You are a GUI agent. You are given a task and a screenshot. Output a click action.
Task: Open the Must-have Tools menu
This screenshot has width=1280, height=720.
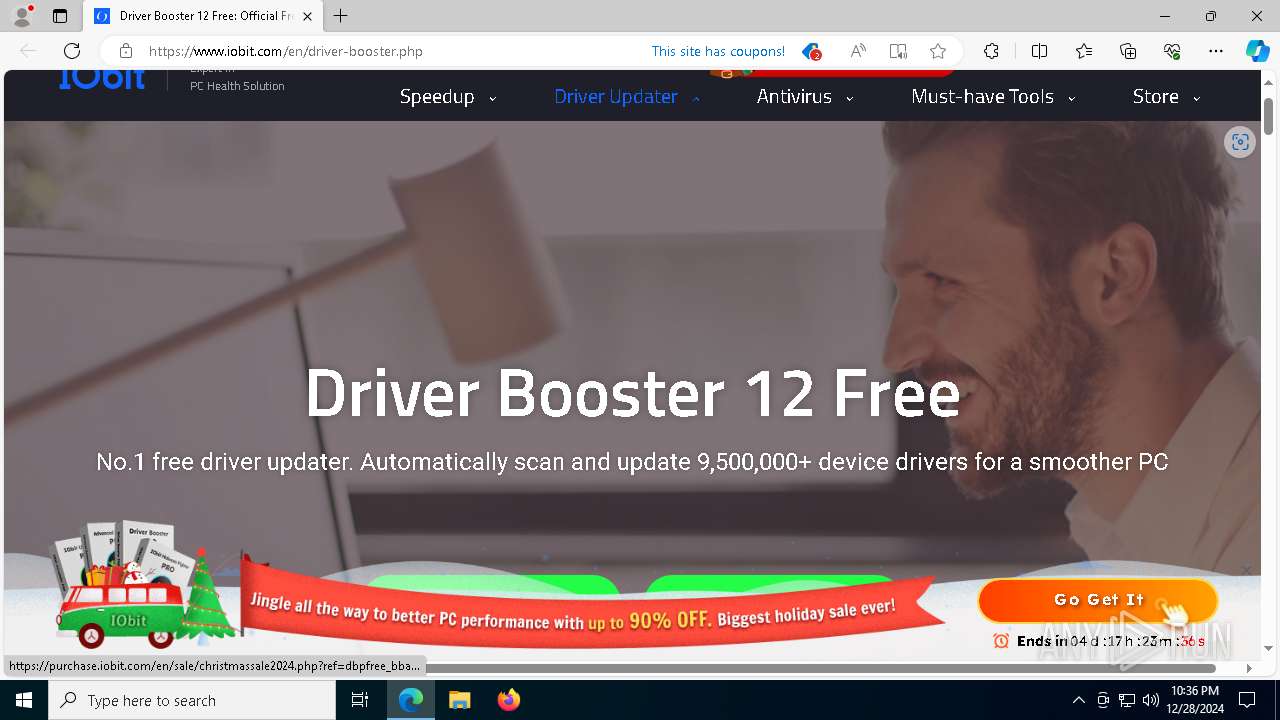pos(982,97)
